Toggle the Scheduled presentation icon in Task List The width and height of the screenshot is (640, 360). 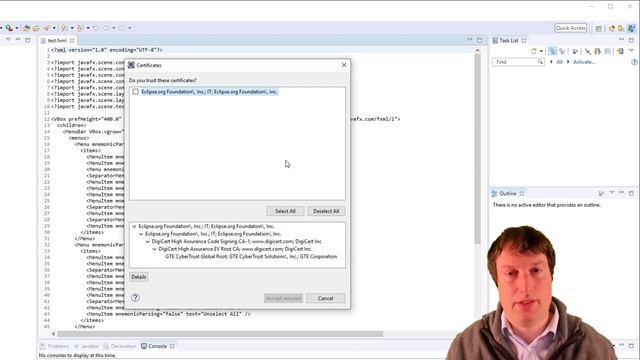(x=562, y=51)
